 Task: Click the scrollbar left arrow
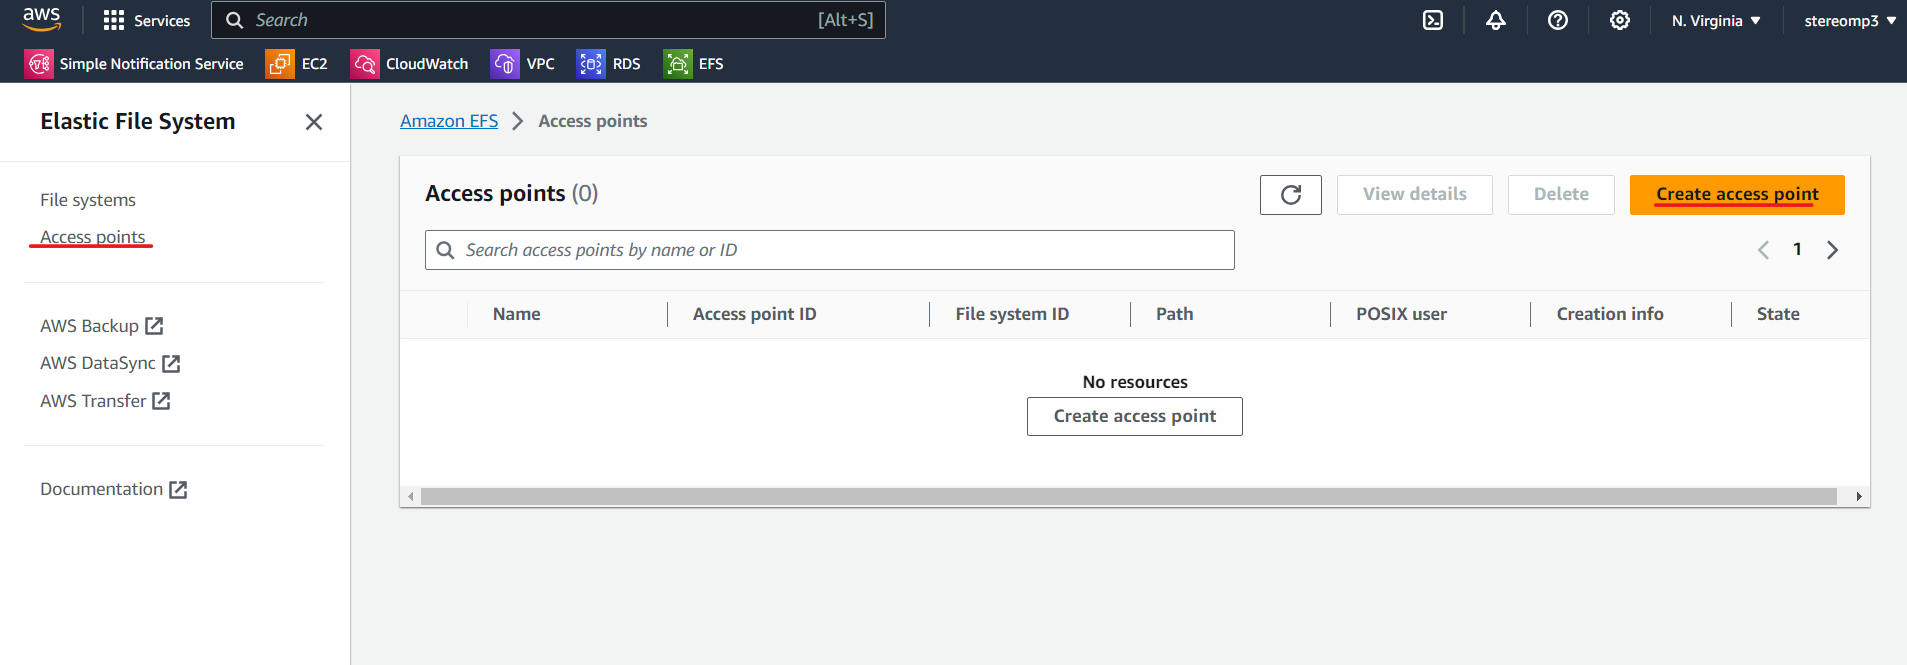coord(410,497)
